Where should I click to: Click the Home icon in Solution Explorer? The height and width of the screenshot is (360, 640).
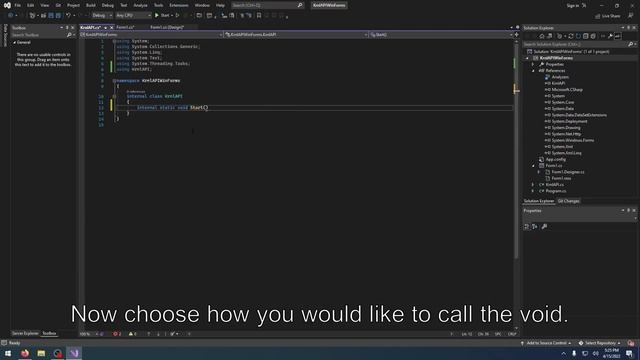coord(542,36)
